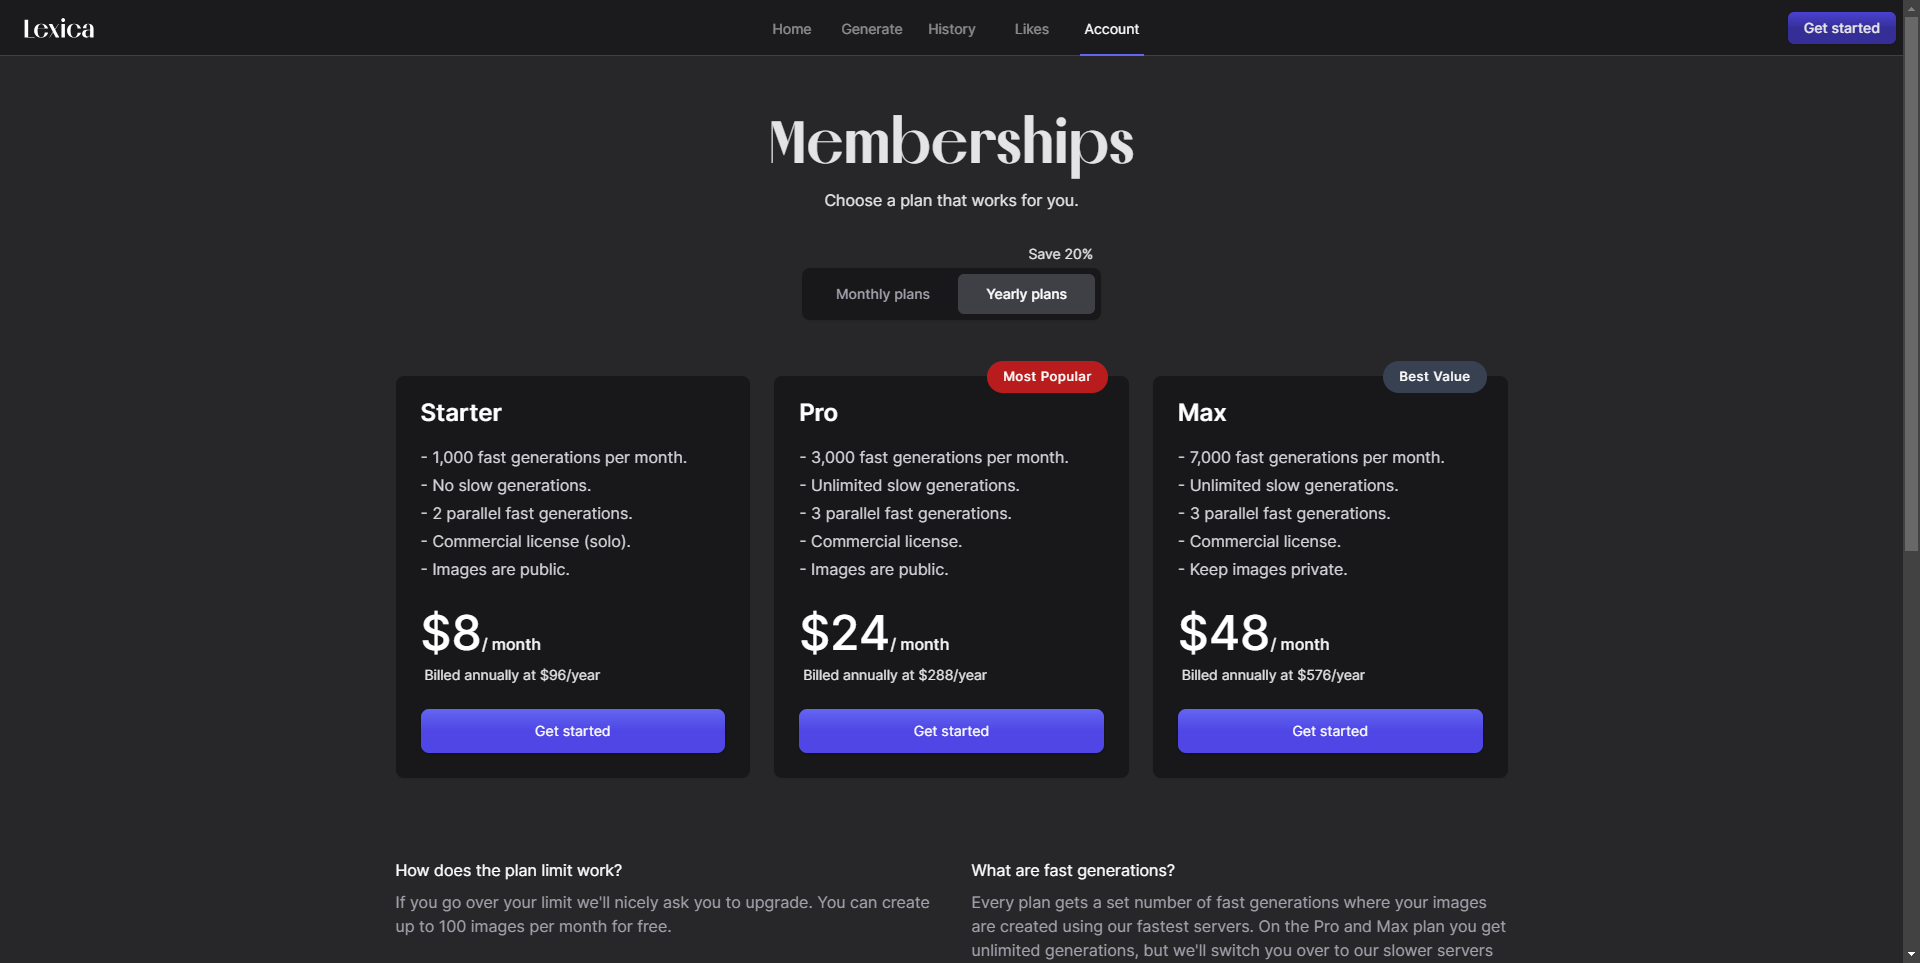Screen dimensions: 1920x963
Task: Select the Account tab
Action: click(x=1112, y=29)
